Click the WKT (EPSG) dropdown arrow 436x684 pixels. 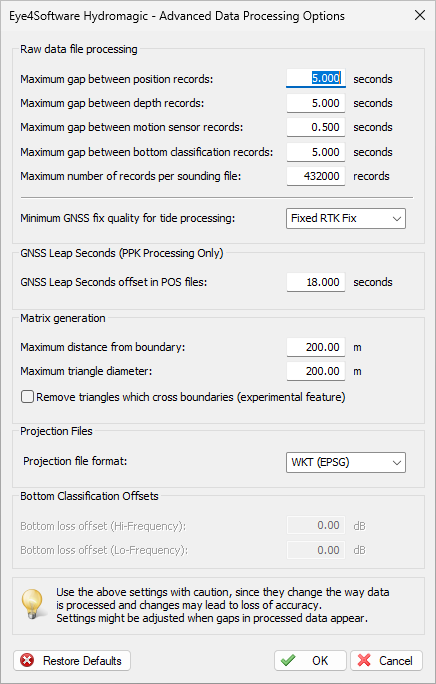[x=396, y=462]
